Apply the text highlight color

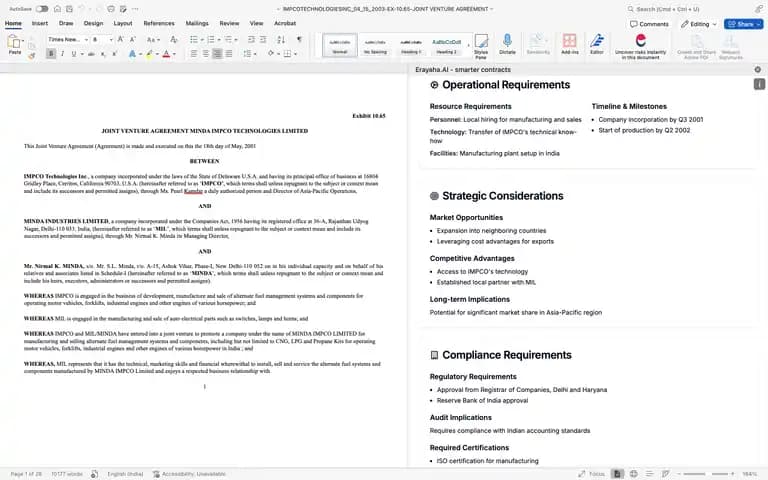coord(149,53)
